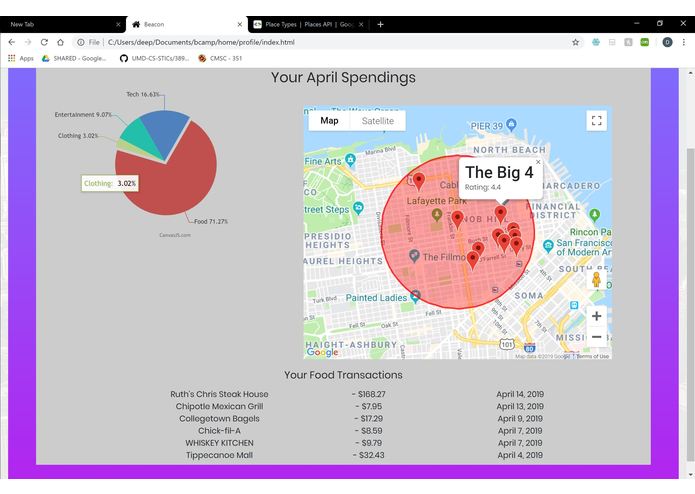Click the browser forward arrow
695x494 pixels.
coord(28,42)
